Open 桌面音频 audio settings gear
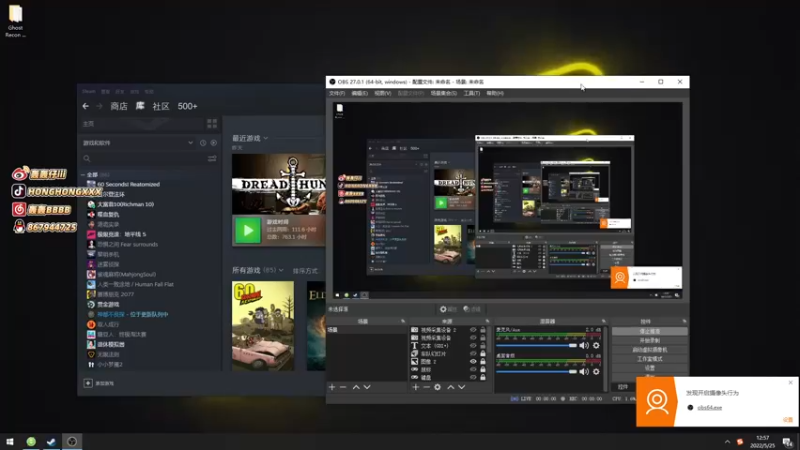Screen dimensions: 800x450 596,371
